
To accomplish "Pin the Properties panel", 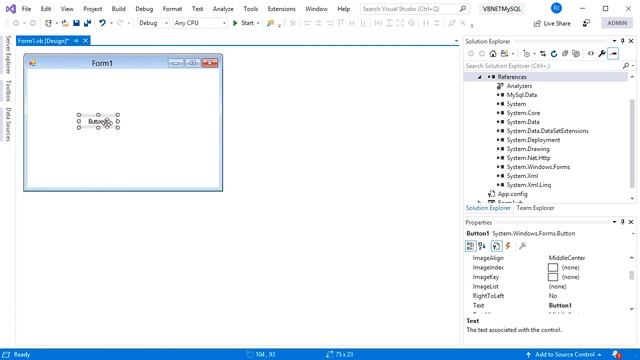I will tap(622, 222).
